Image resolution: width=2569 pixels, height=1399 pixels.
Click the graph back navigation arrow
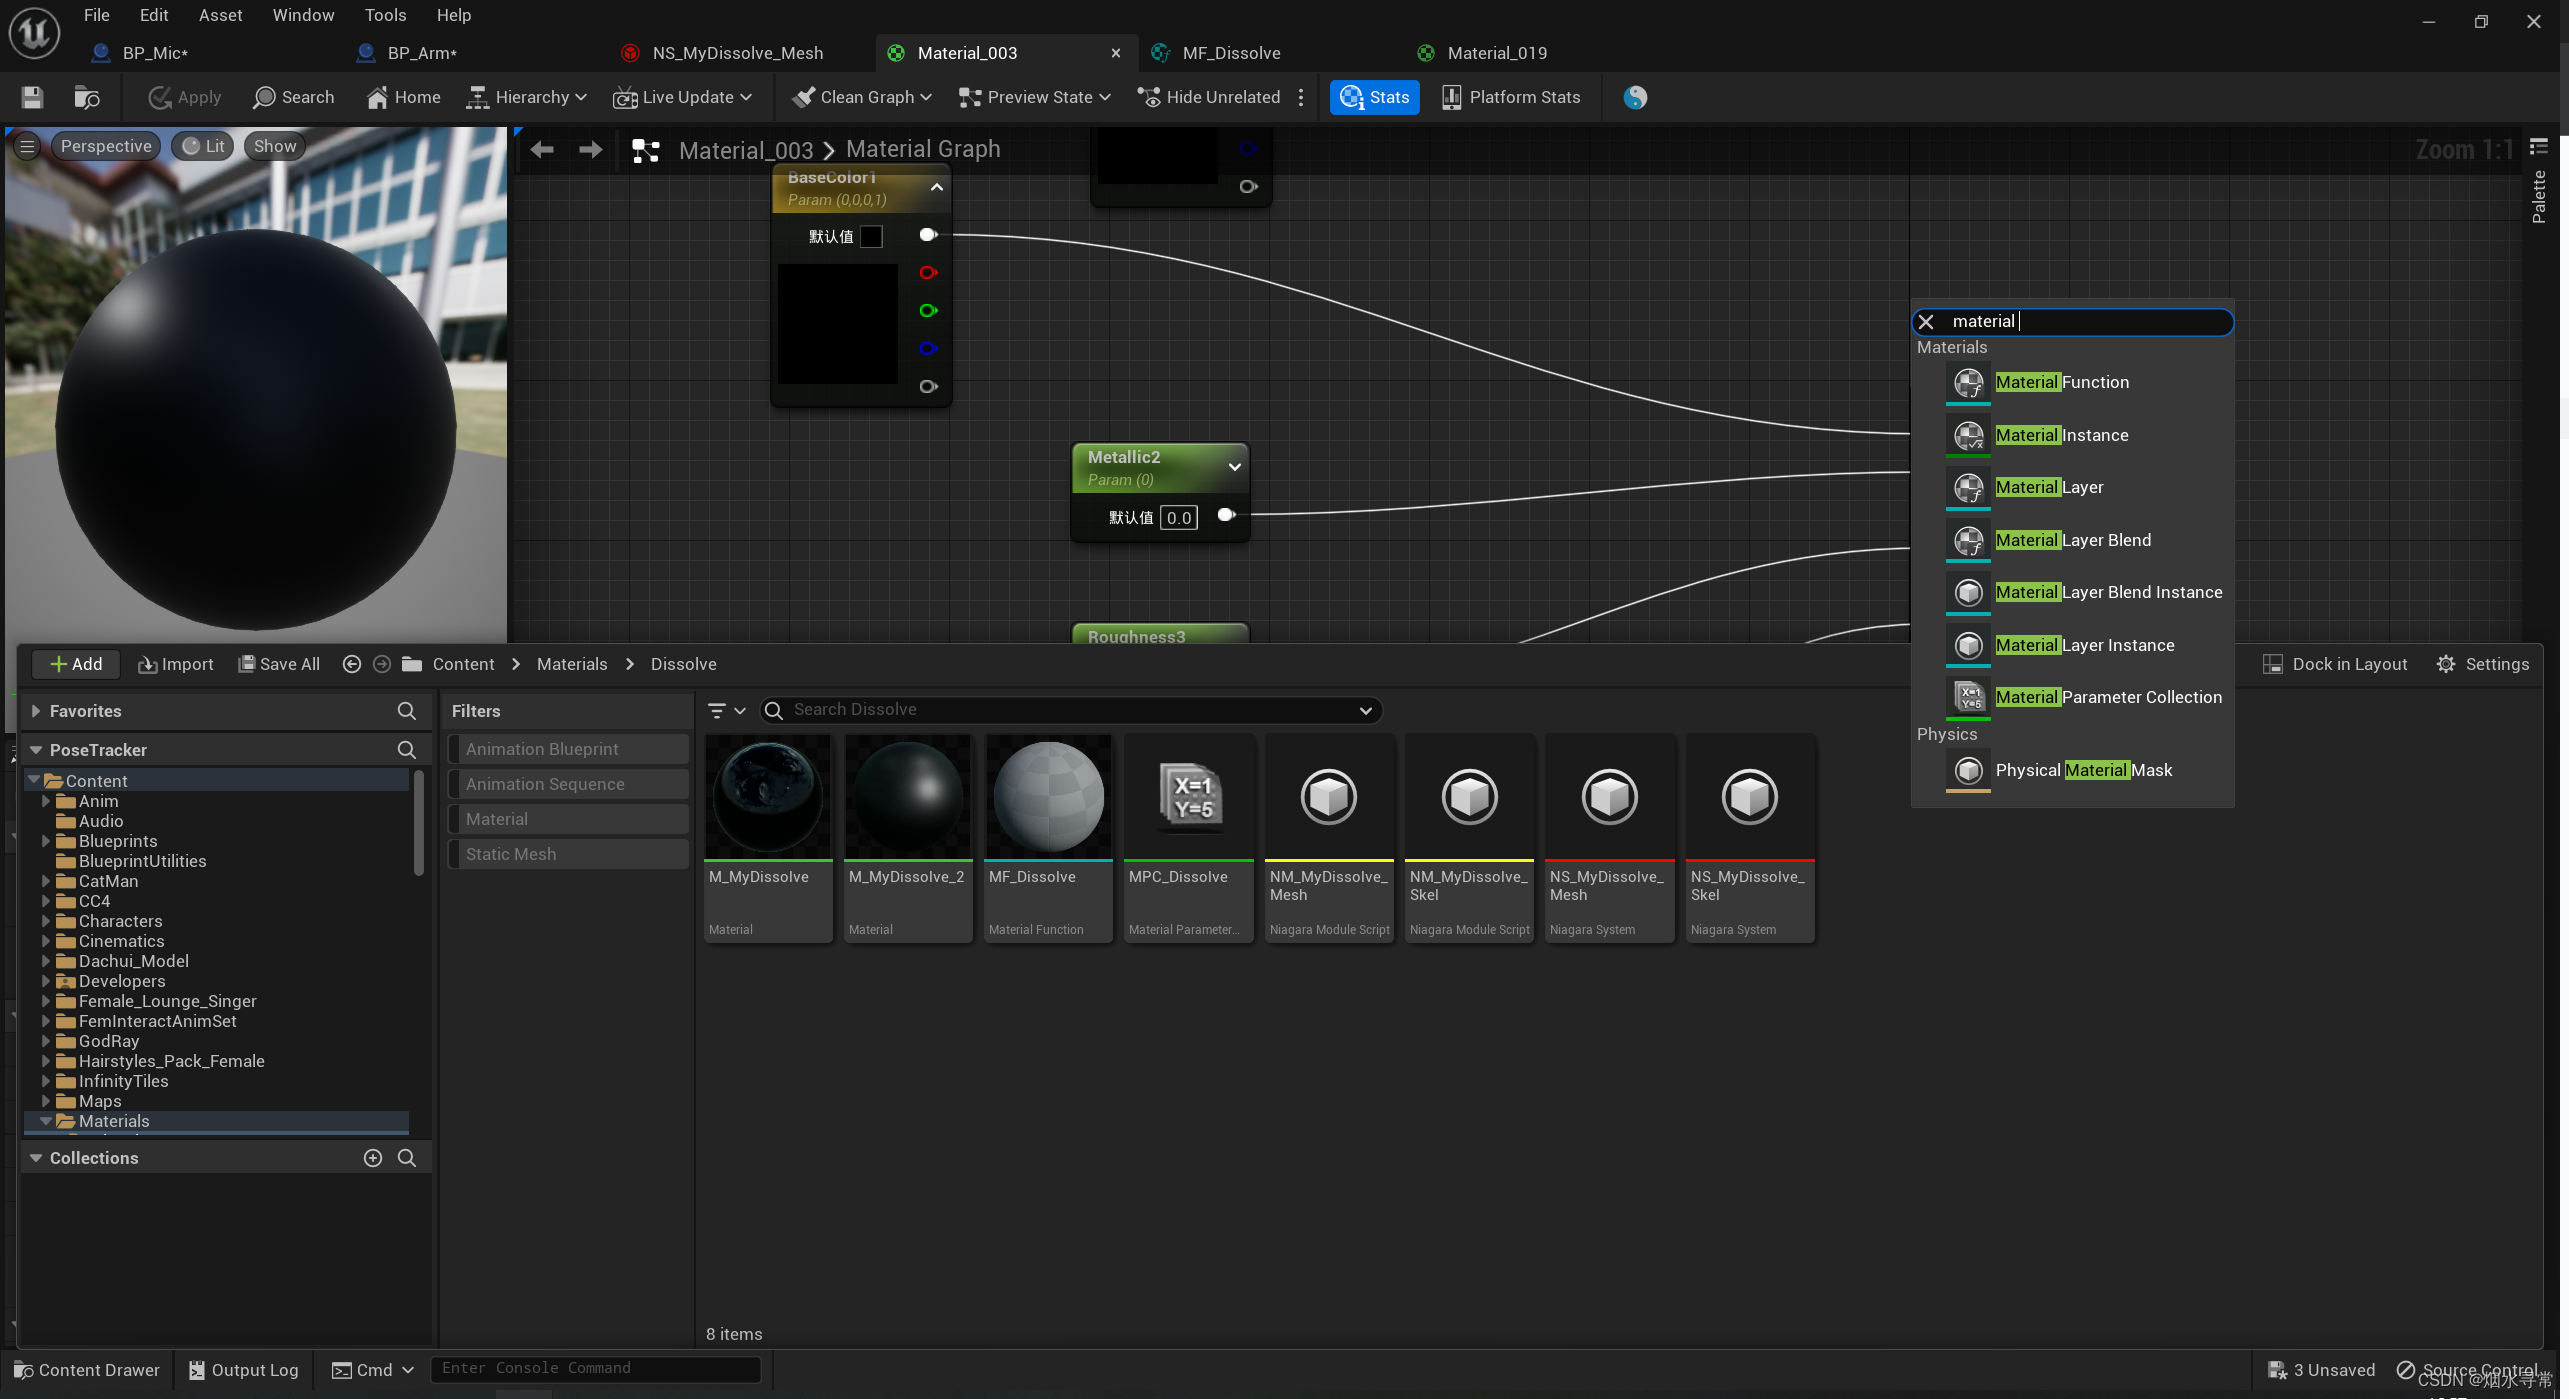click(542, 150)
